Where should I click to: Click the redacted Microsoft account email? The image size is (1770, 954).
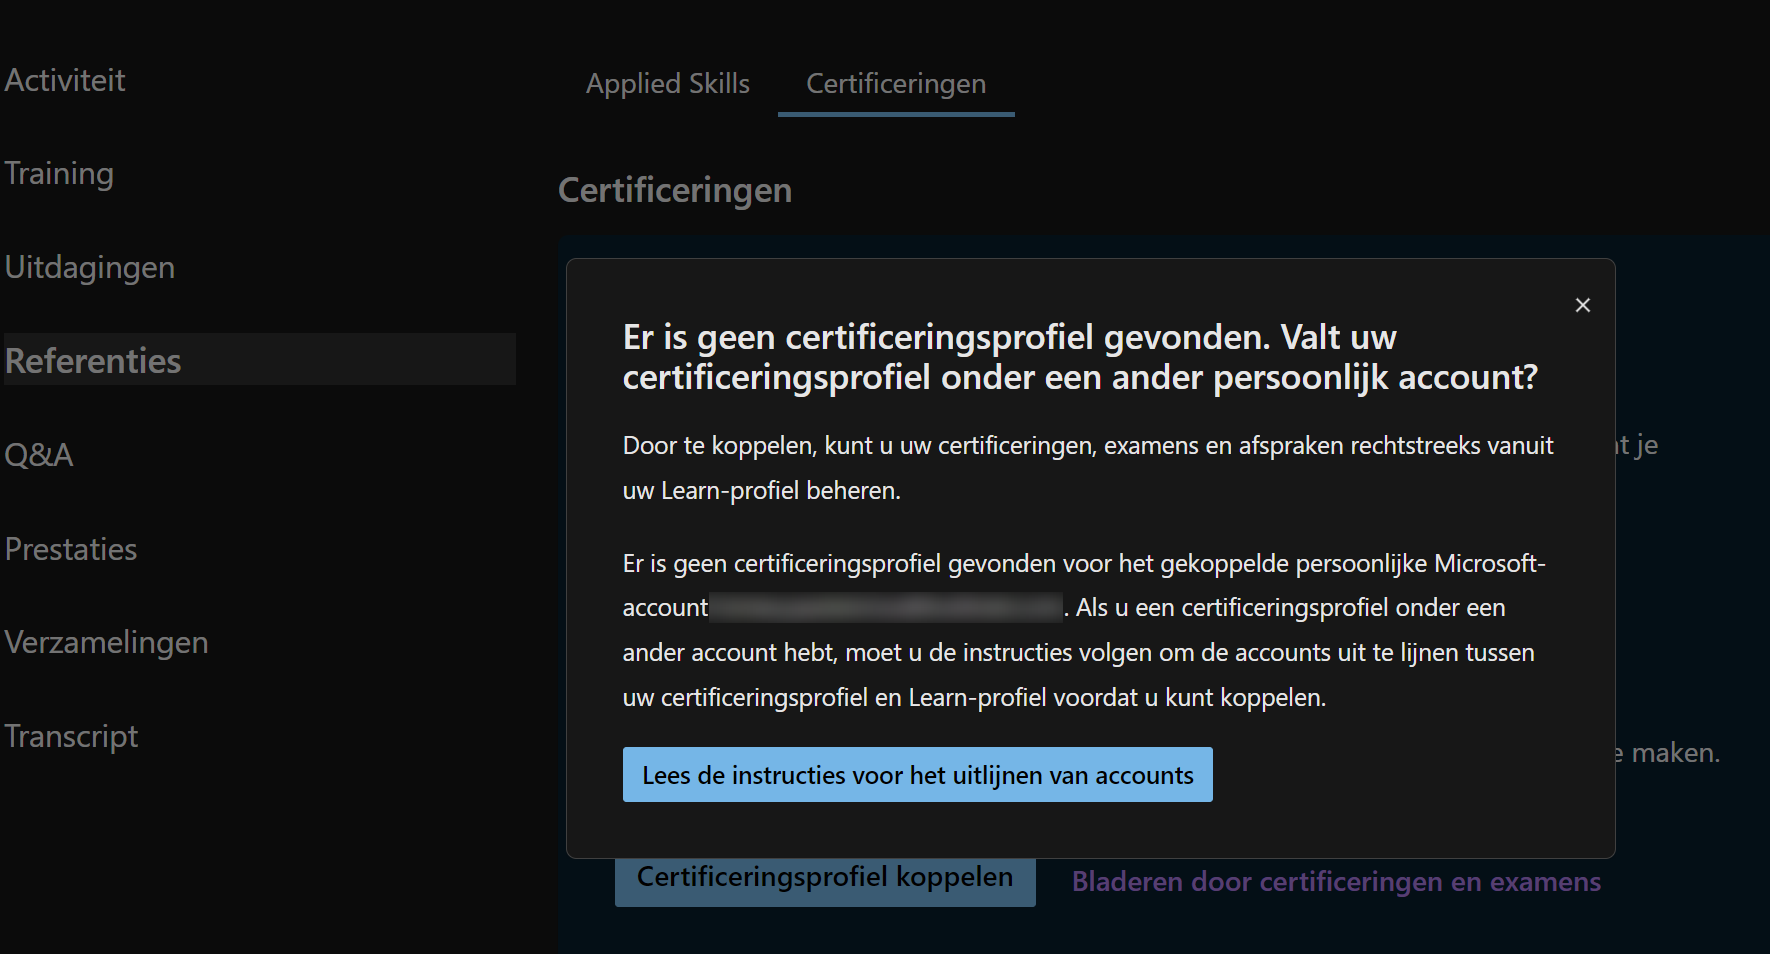coord(885,607)
